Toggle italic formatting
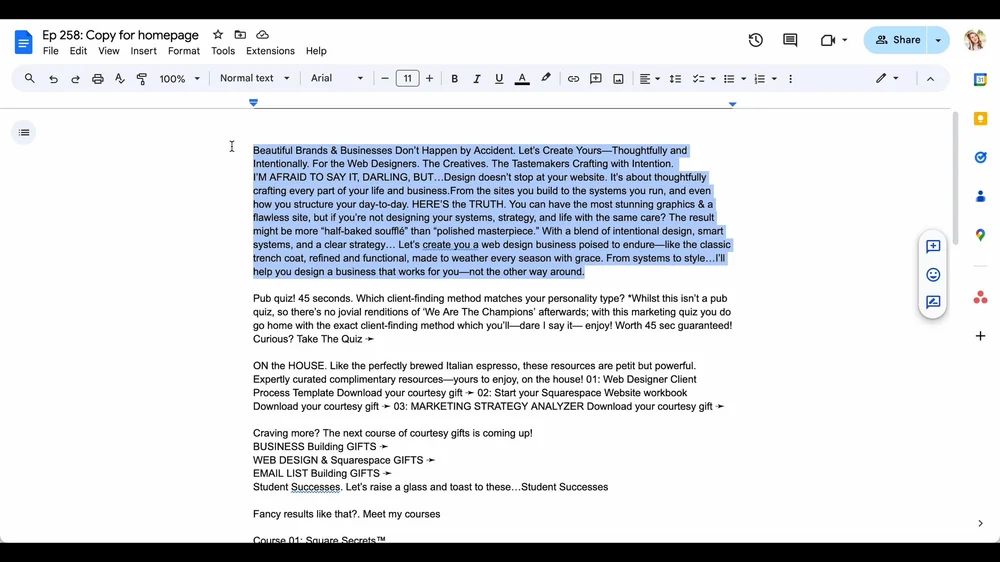The image size is (1000, 562). click(x=476, y=78)
